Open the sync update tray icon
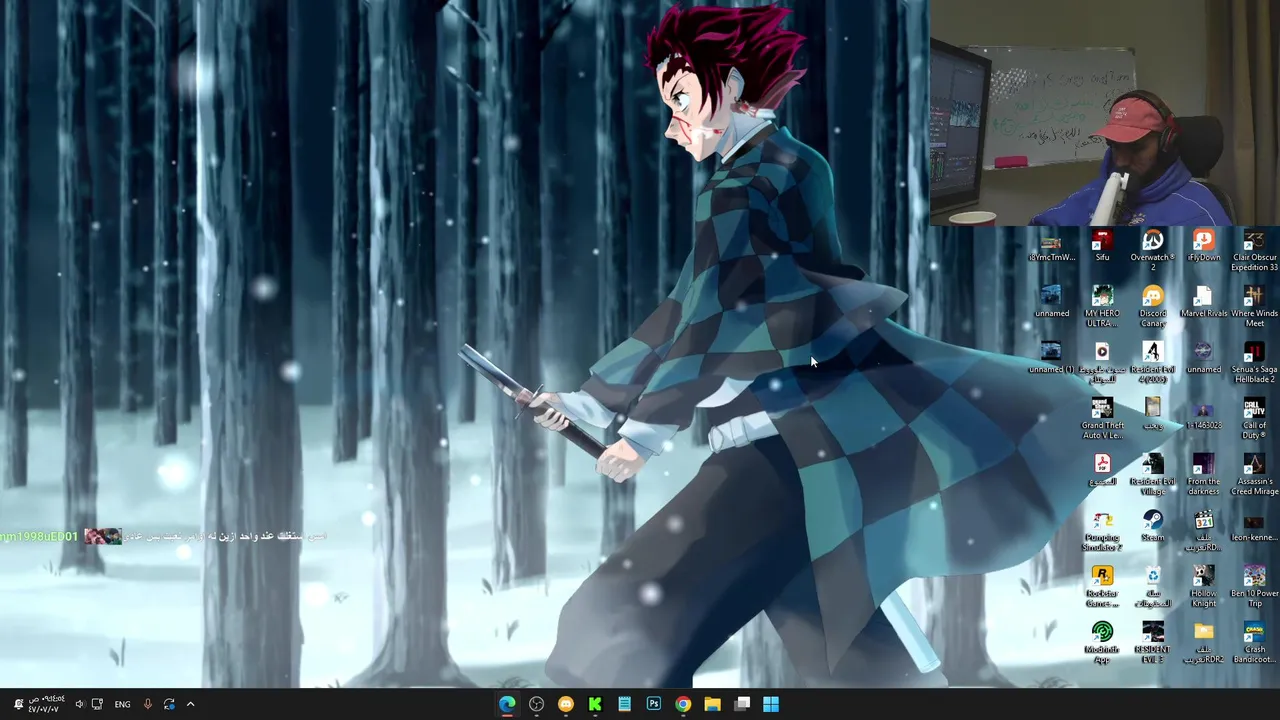1280x720 pixels. click(169, 704)
